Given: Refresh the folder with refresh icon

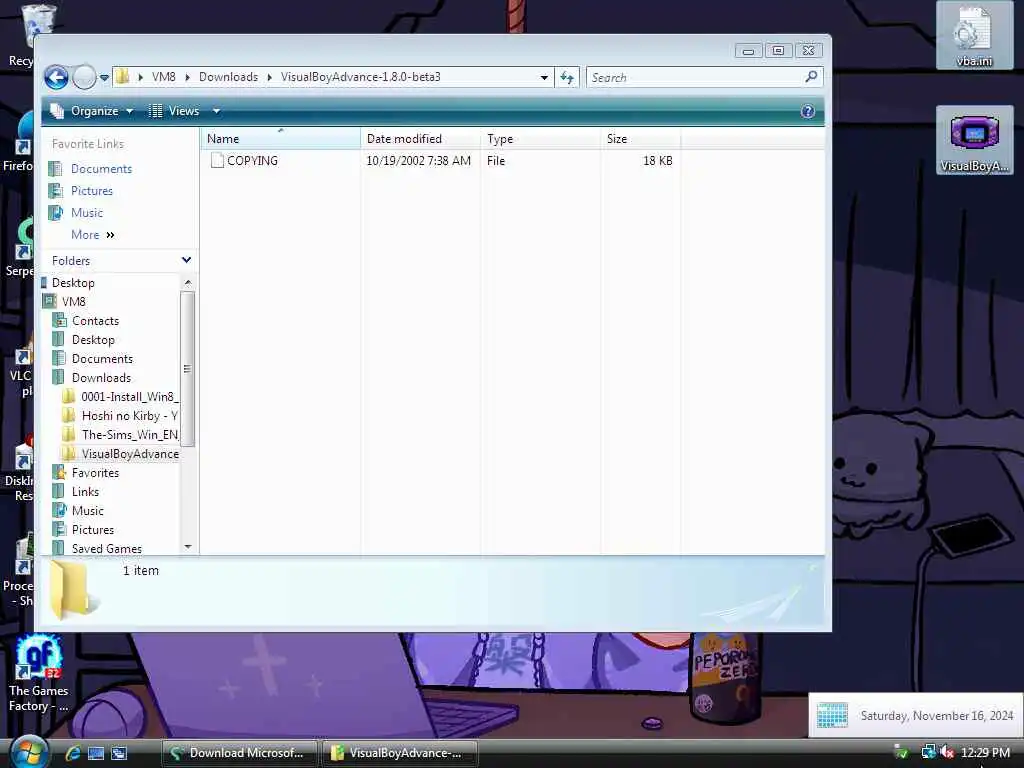Looking at the screenshot, I should point(567,78).
